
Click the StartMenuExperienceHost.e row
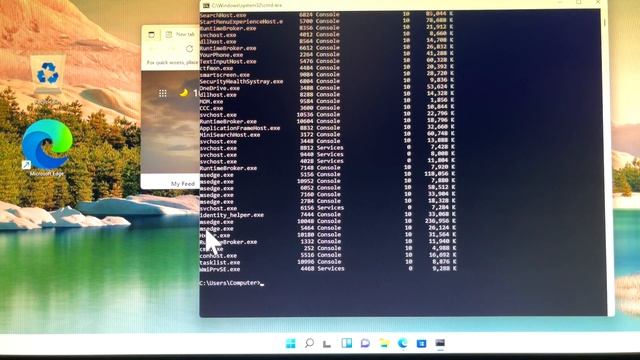327,21
